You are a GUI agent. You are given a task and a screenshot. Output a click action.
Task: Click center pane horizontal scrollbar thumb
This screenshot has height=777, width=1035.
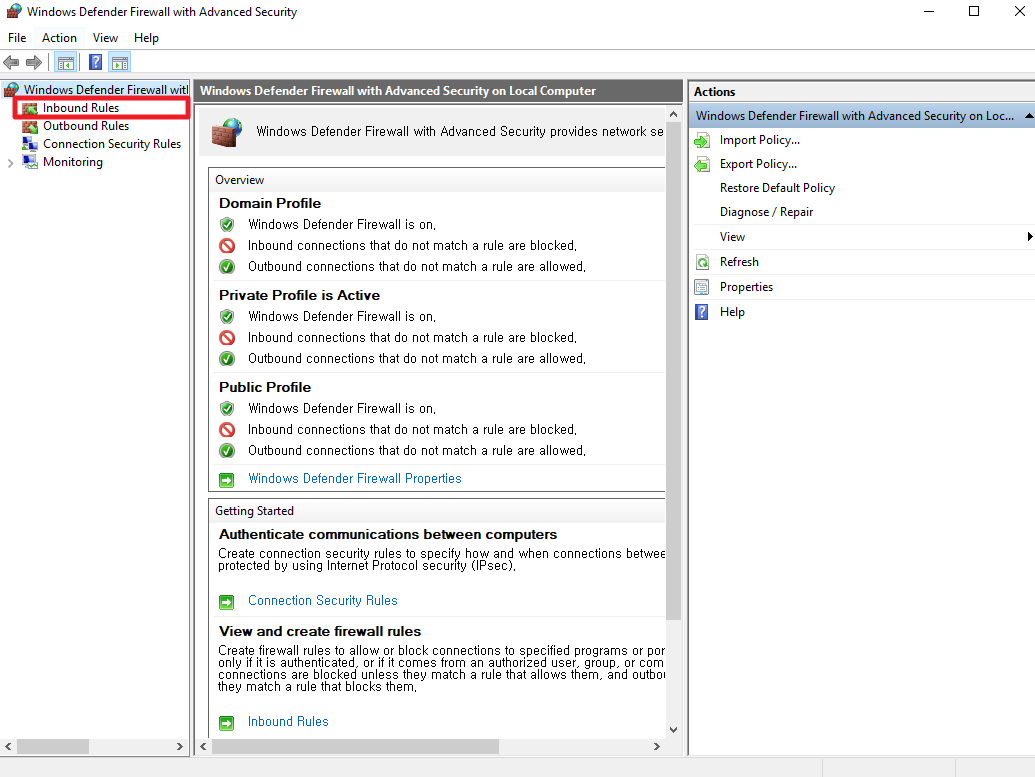(355, 747)
